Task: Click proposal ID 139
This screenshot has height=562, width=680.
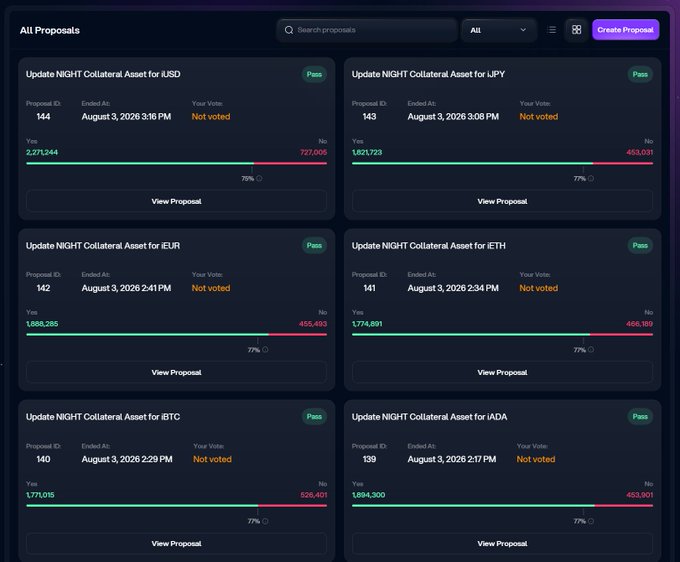Action: (x=369, y=459)
